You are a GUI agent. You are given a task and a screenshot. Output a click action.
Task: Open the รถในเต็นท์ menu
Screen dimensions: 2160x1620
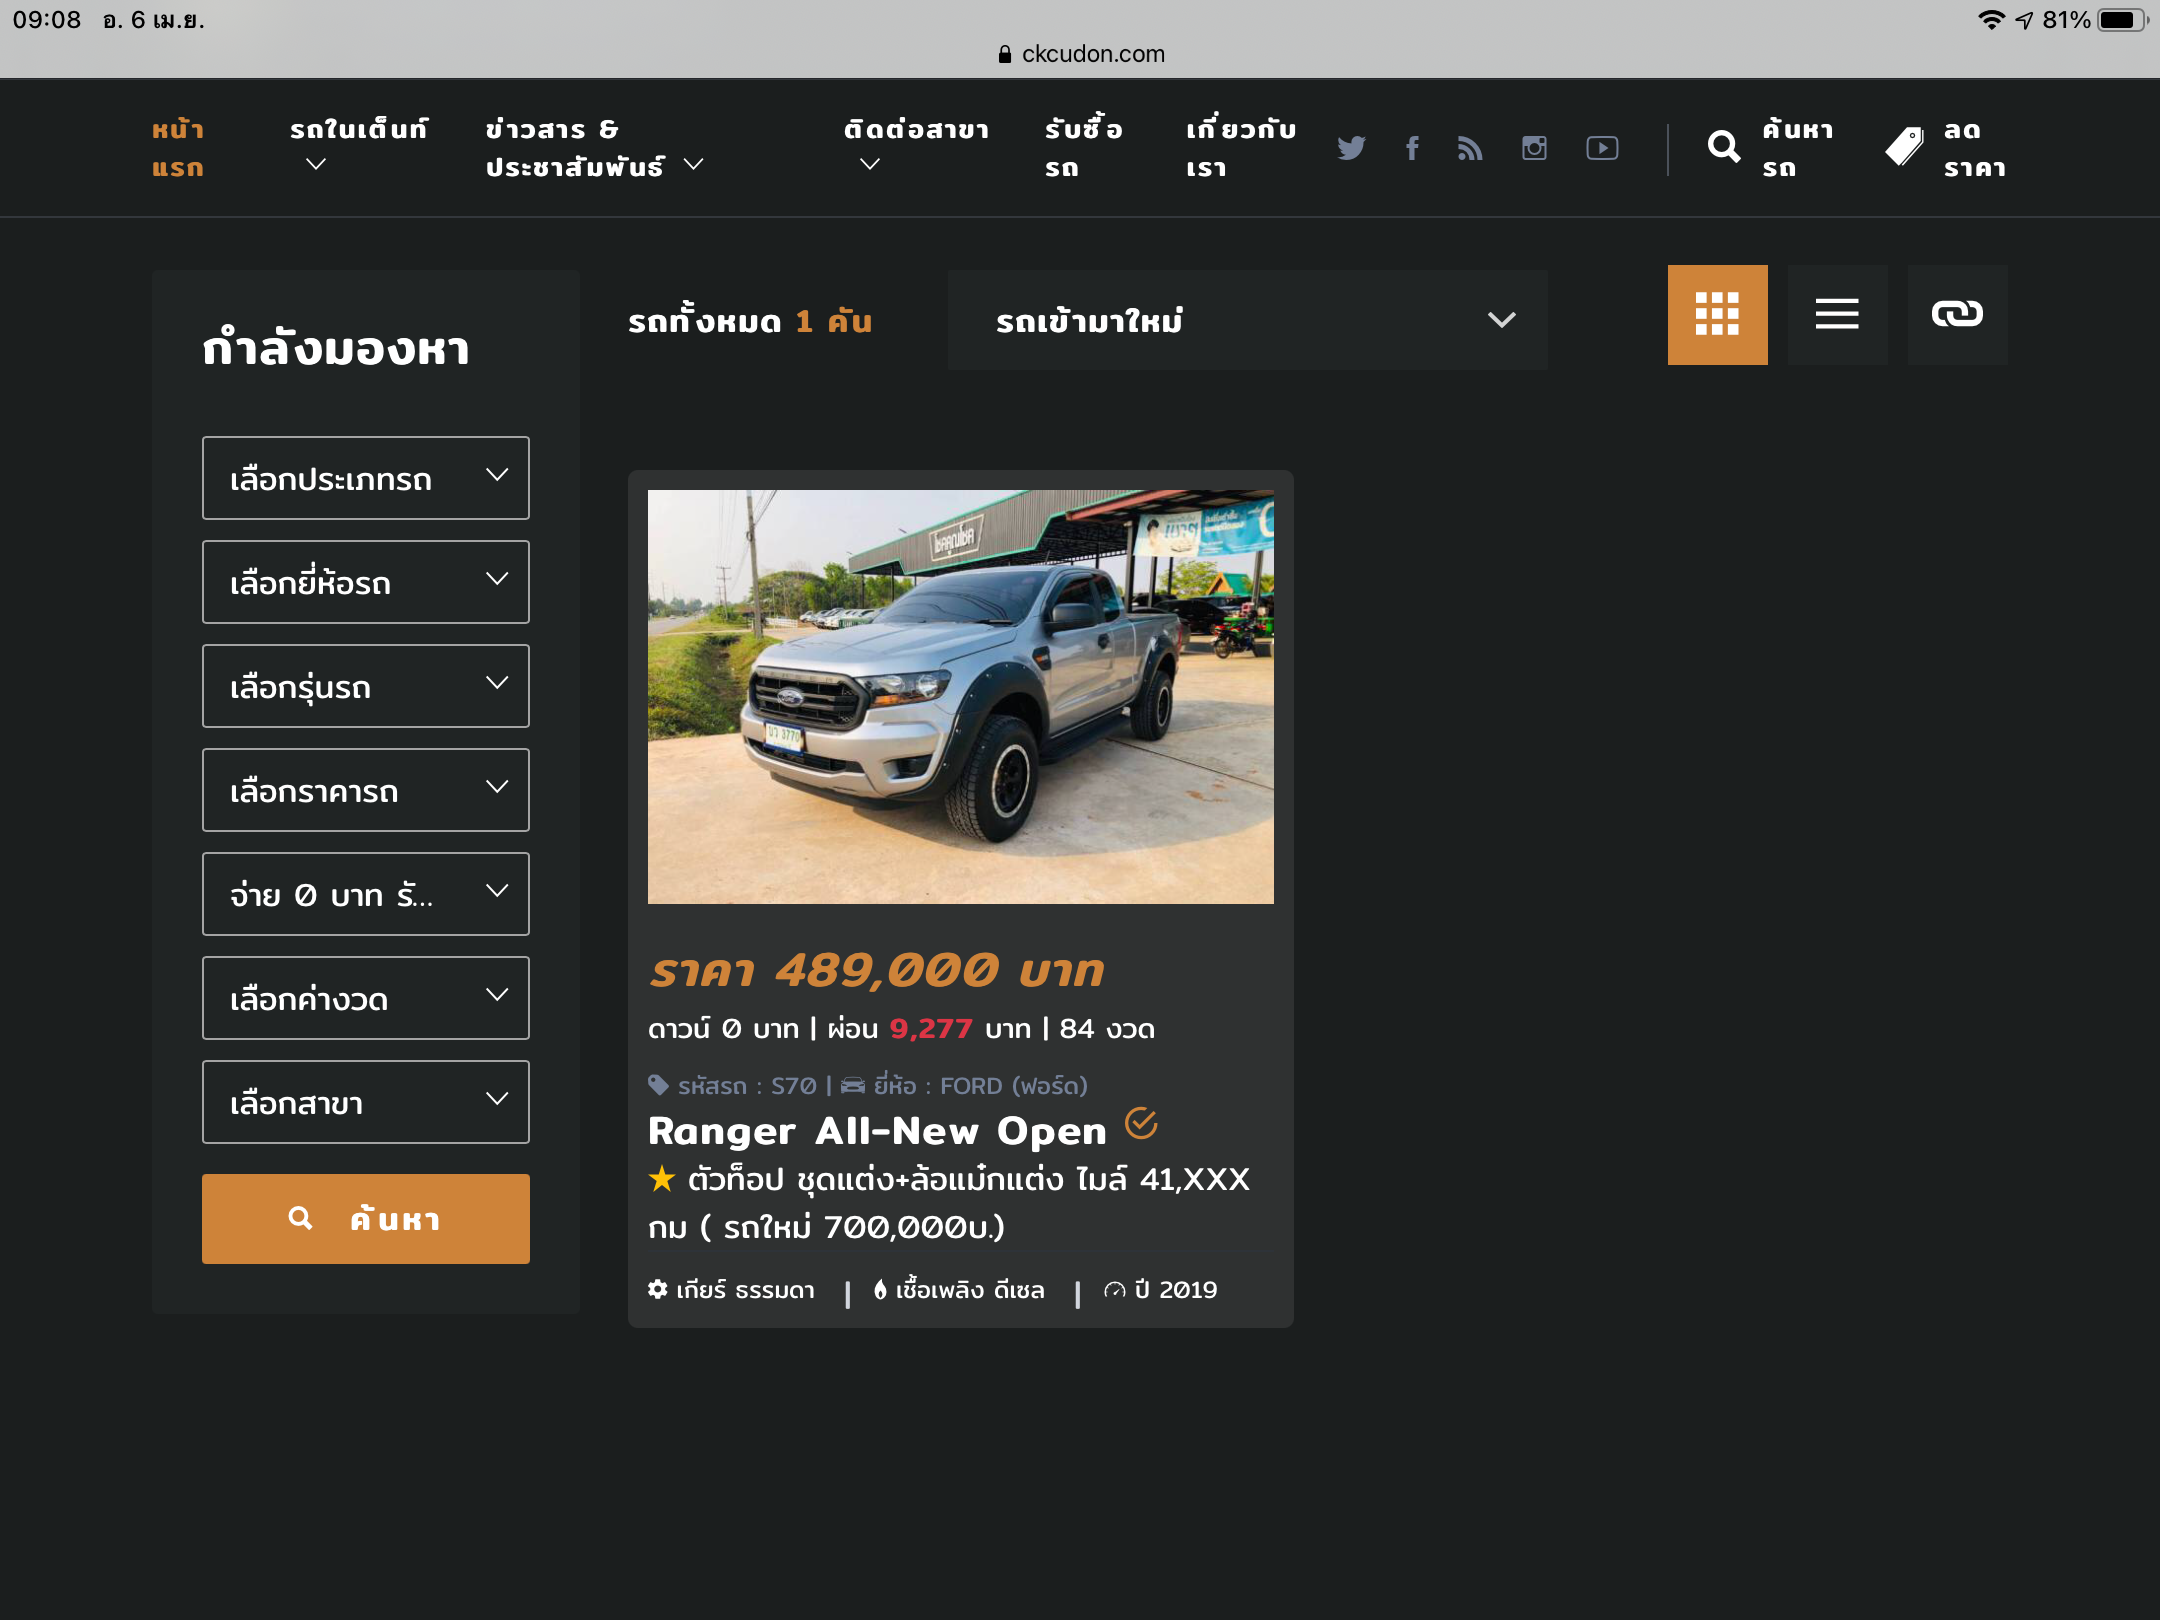tap(358, 130)
